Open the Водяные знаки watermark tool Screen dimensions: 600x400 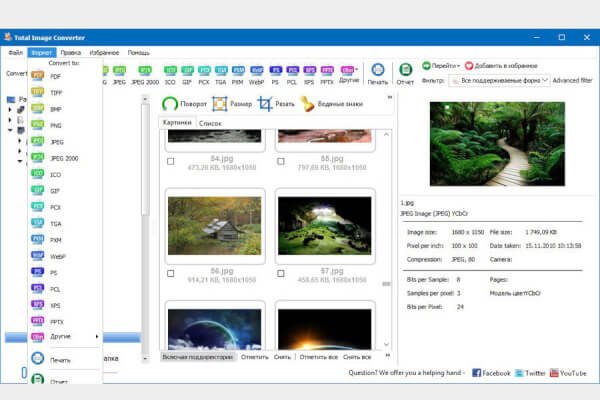pyautogui.click(x=331, y=104)
